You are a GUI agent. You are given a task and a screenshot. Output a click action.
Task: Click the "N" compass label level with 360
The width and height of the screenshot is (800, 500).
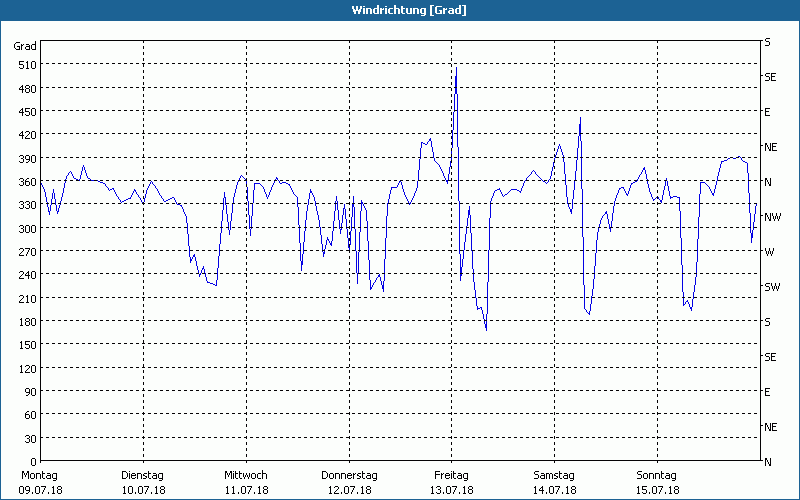click(x=767, y=182)
